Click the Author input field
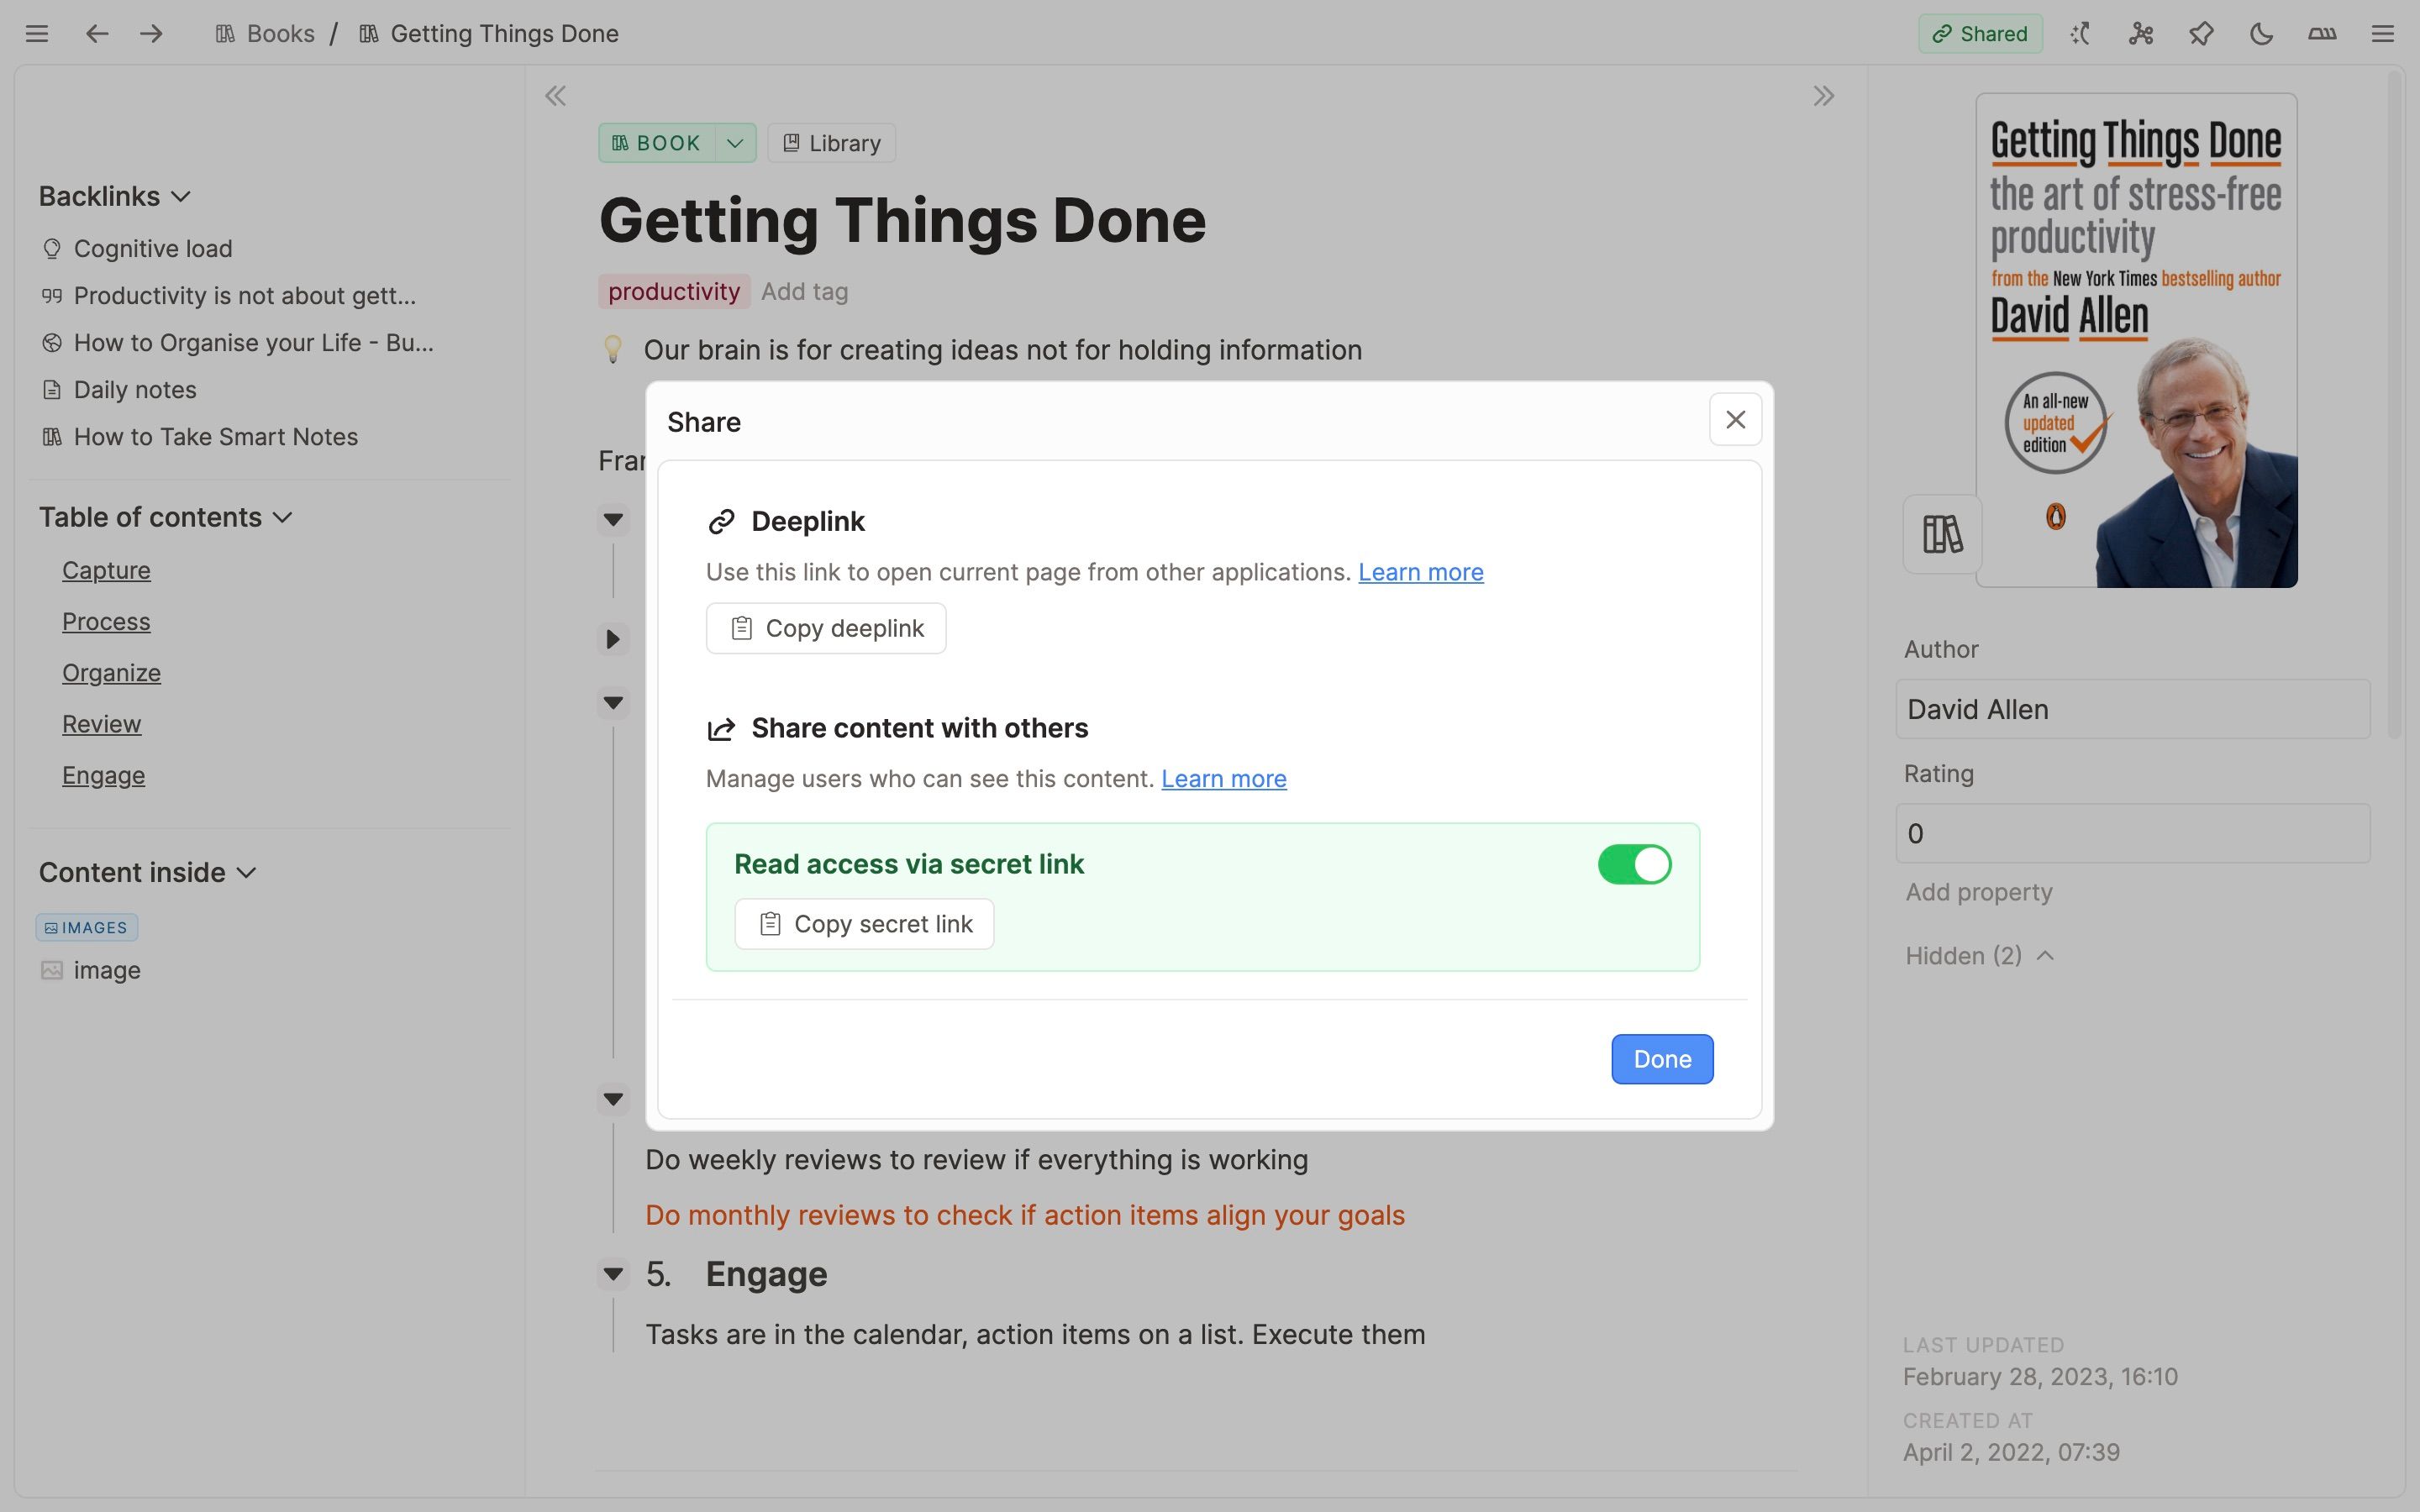Viewport: 2420px width, 1512px height. [2132, 709]
